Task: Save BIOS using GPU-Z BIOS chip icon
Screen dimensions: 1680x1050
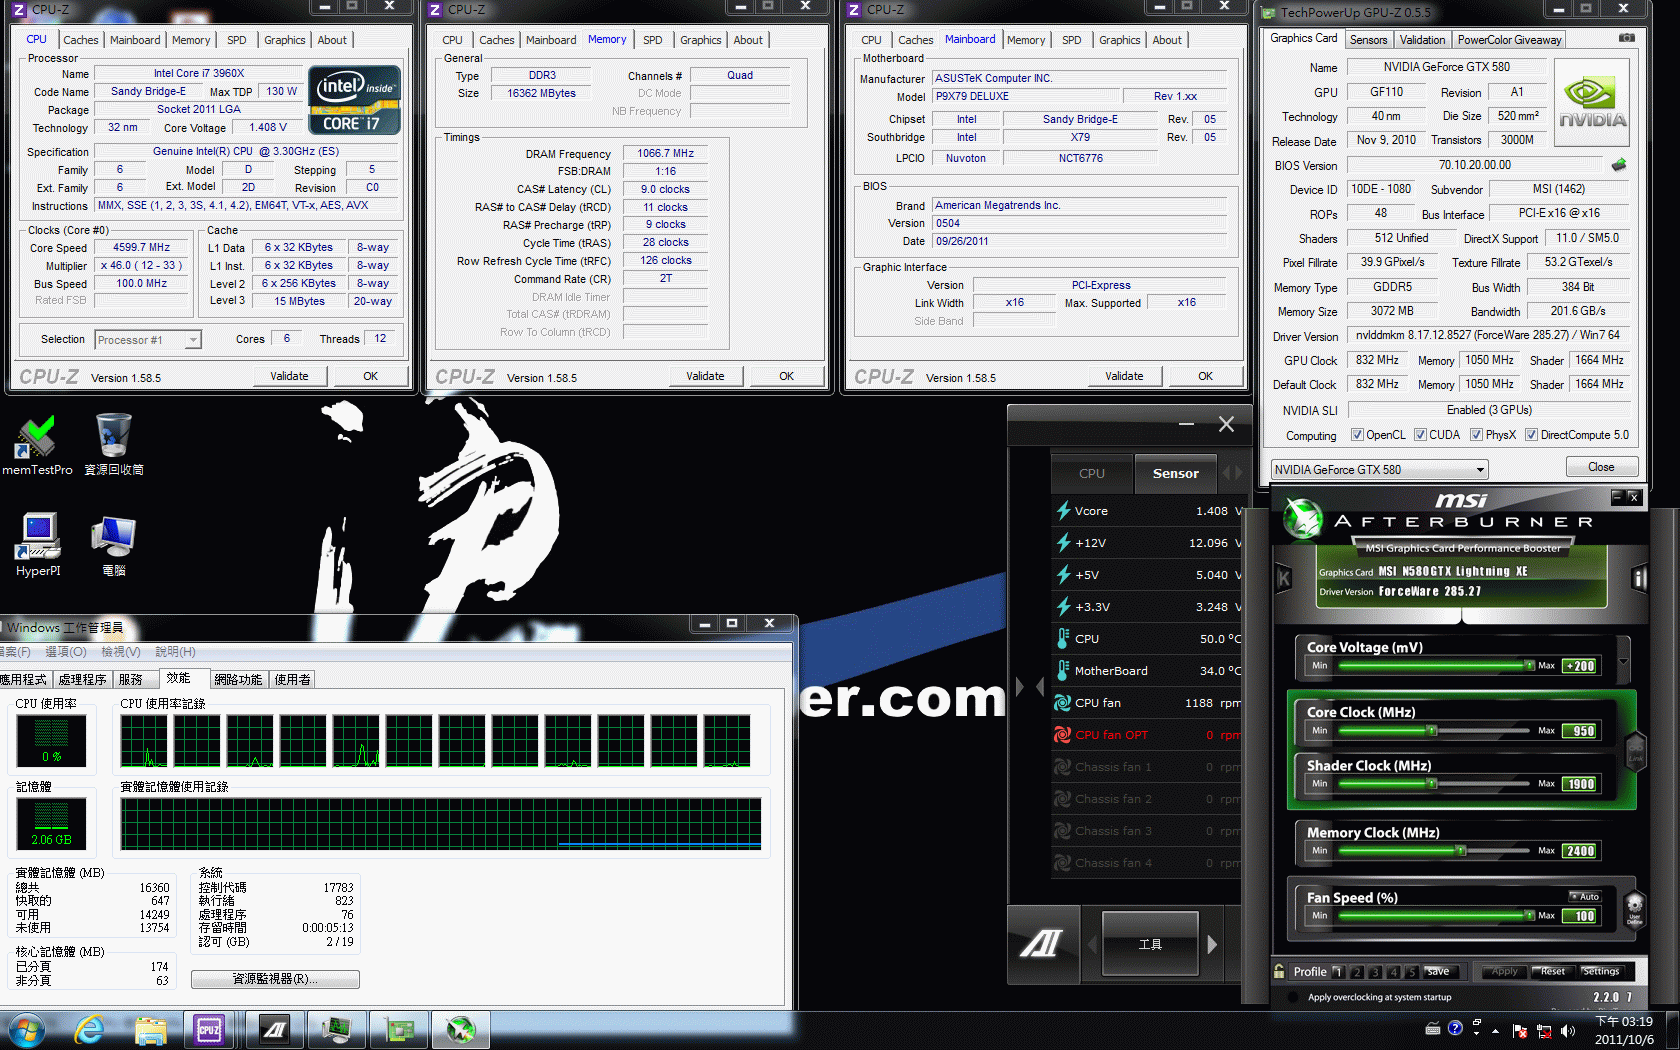Action: [1619, 165]
